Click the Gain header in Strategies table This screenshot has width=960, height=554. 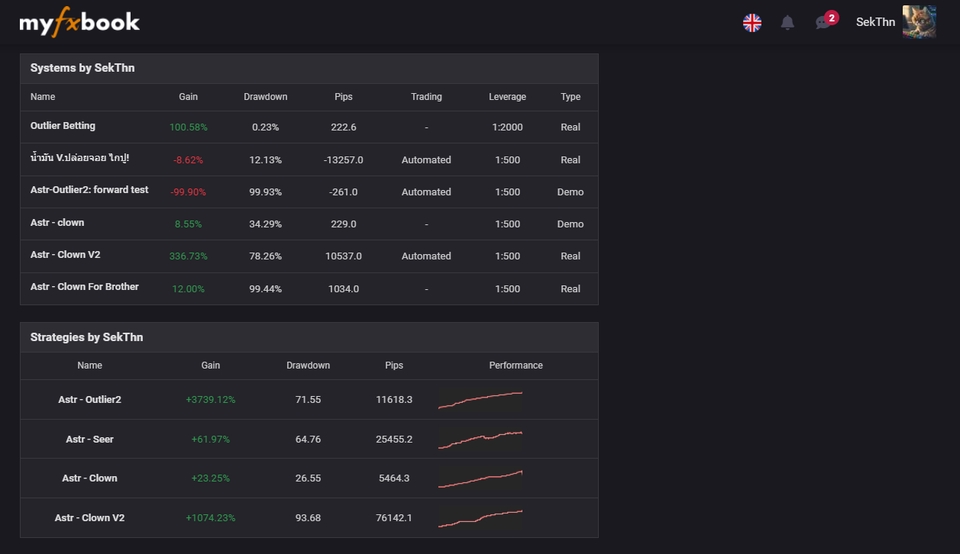211,365
